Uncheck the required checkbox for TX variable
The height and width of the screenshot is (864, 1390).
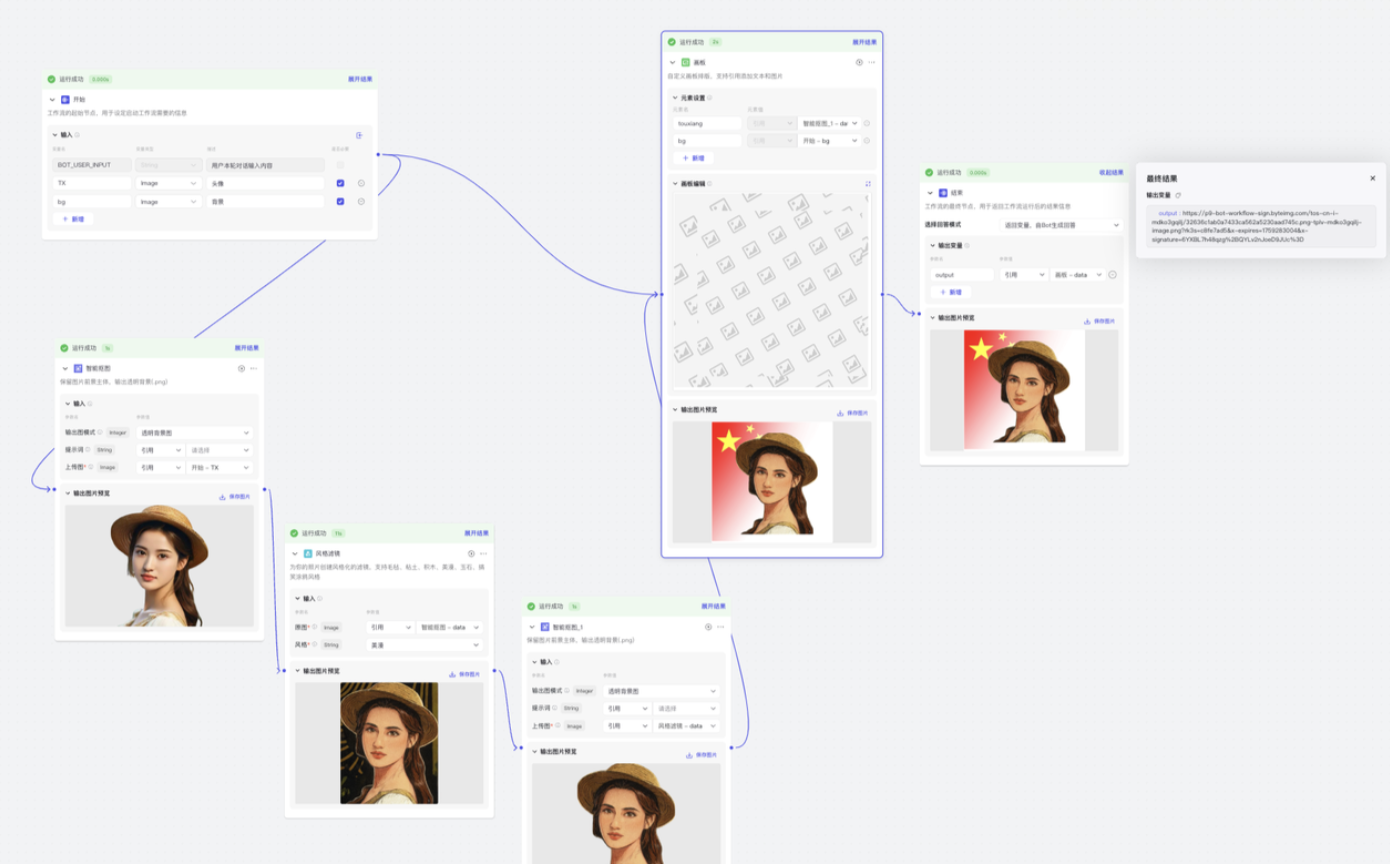click(341, 183)
